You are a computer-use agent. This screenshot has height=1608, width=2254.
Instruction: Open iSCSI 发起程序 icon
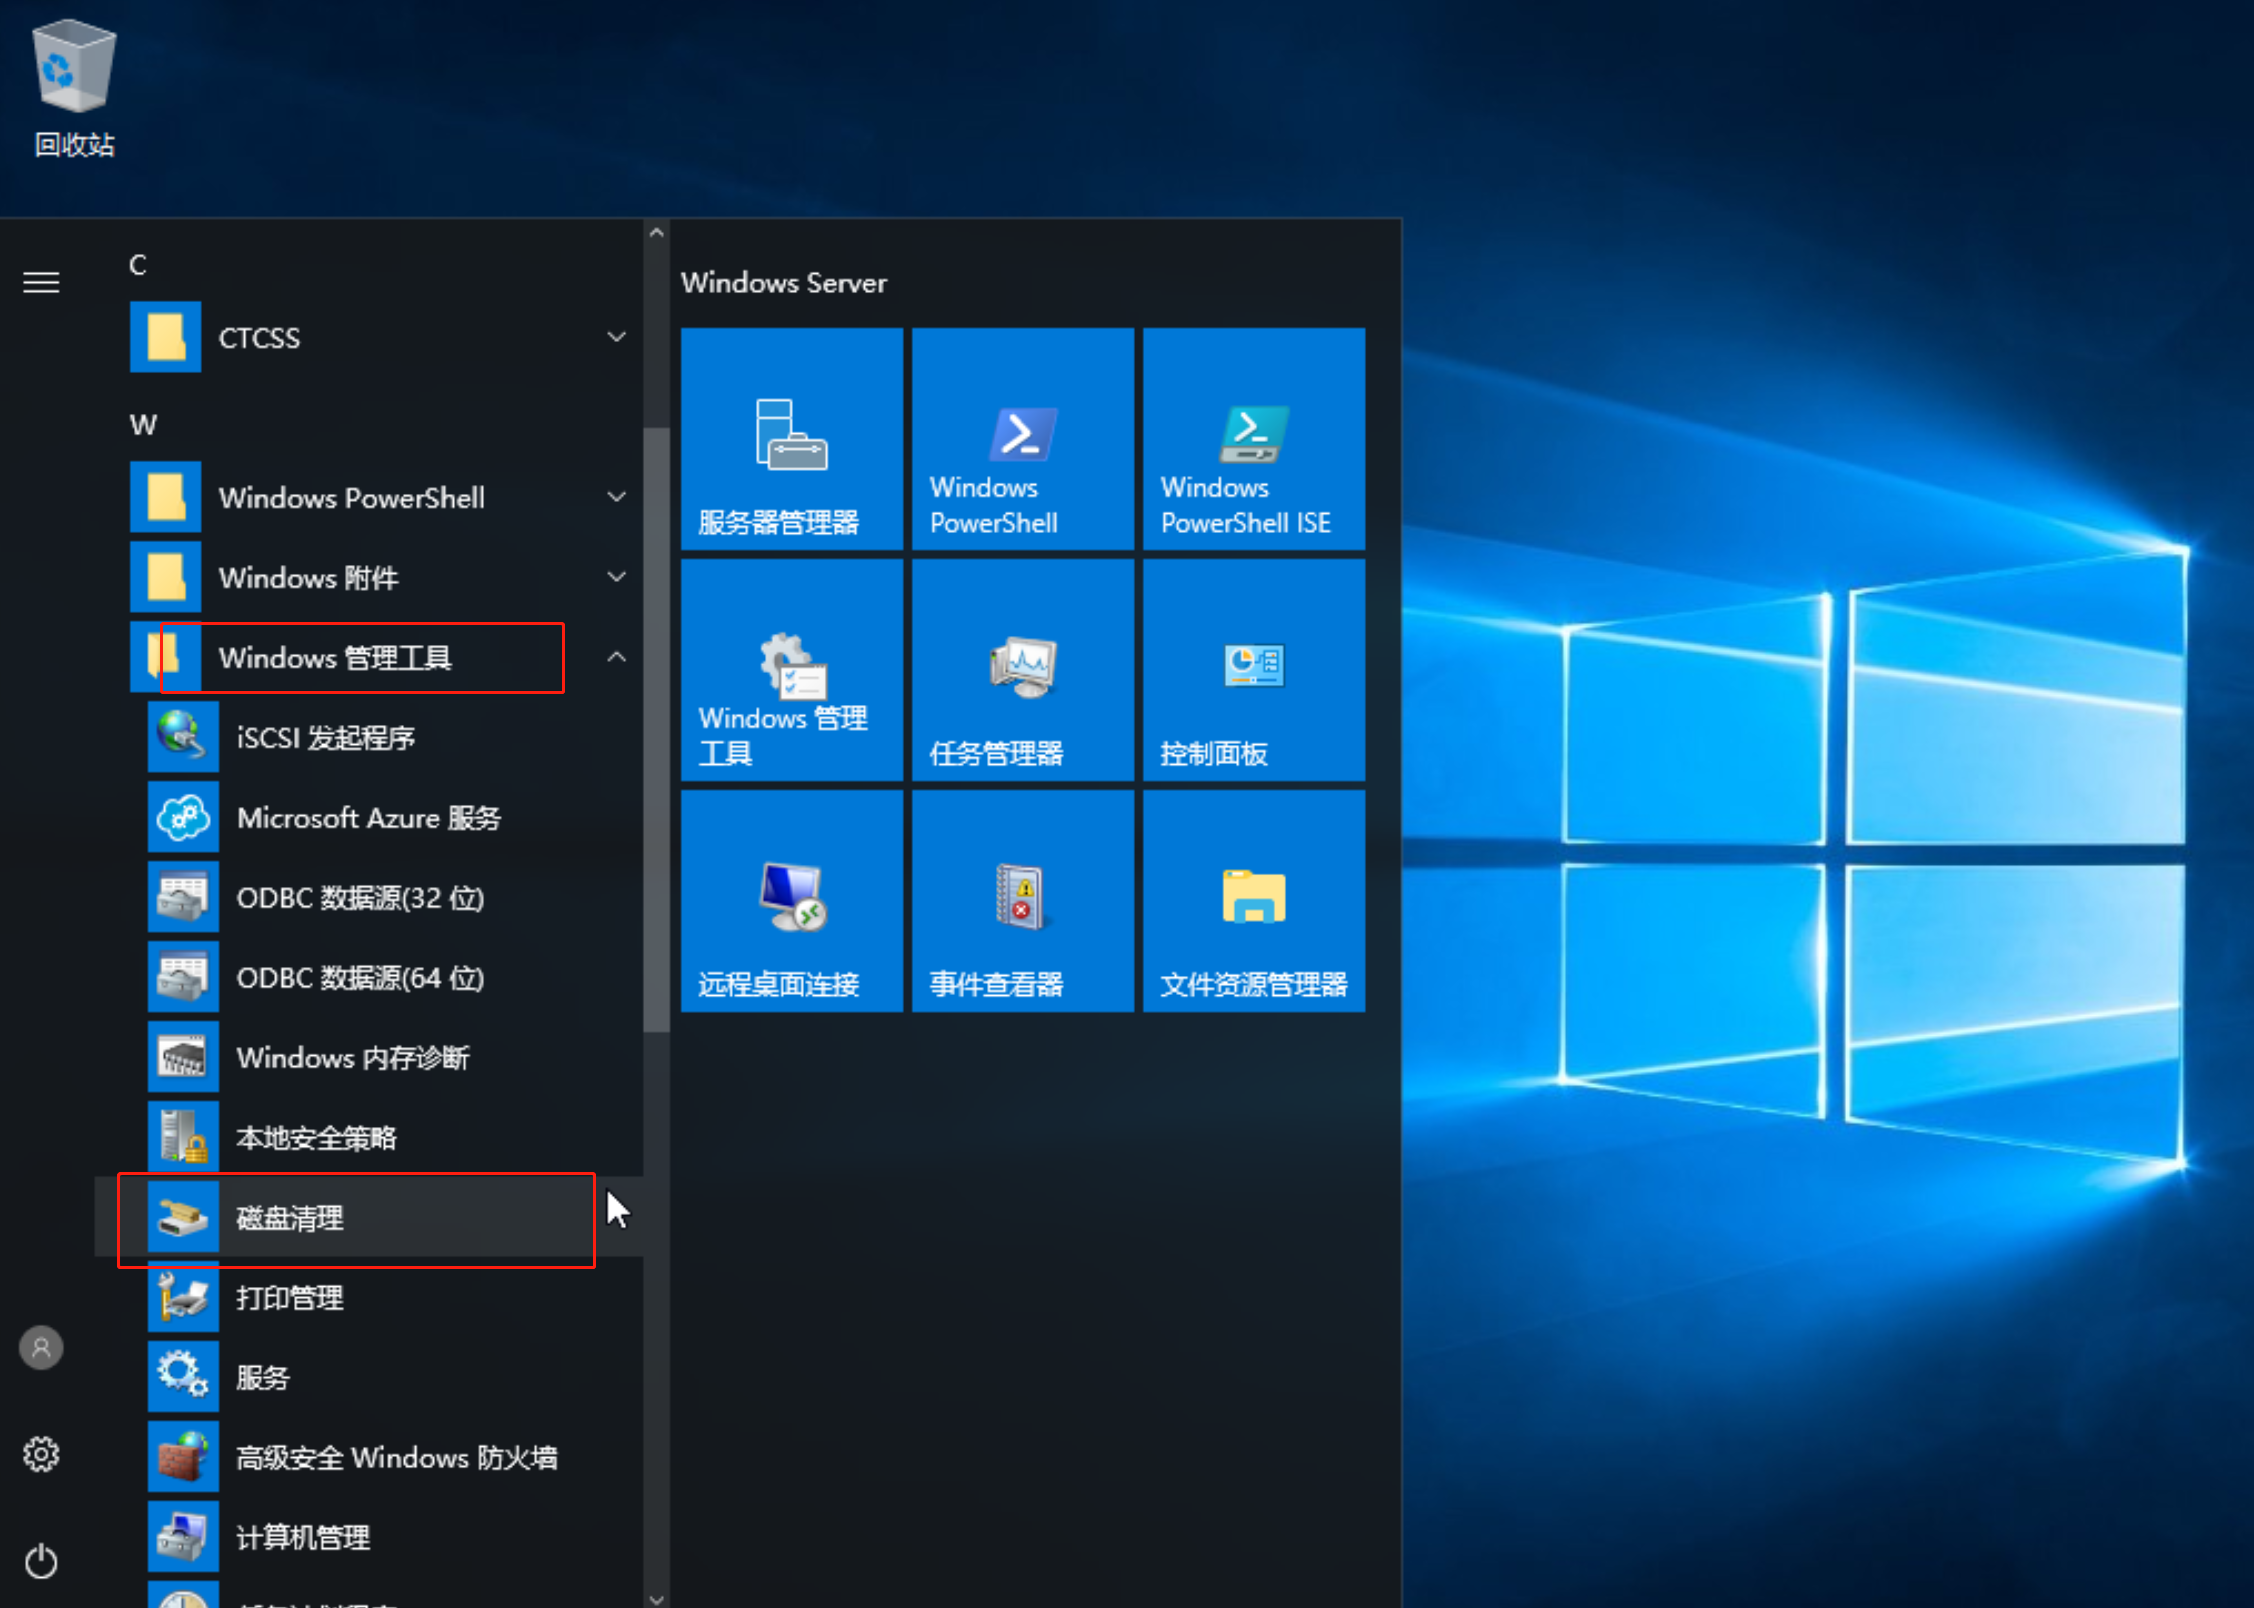click(183, 737)
